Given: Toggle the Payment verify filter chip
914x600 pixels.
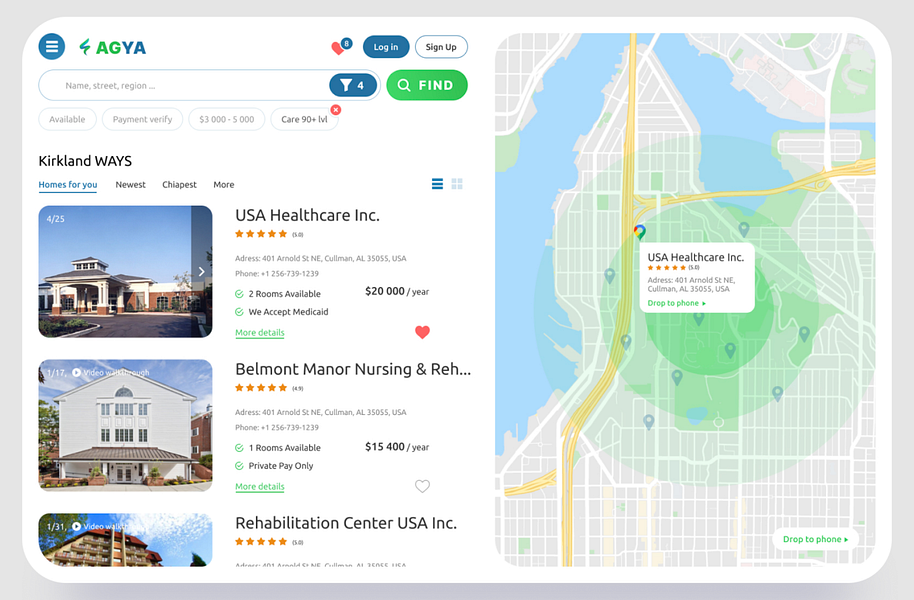Looking at the screenshot, I should (x=142, y=119).
